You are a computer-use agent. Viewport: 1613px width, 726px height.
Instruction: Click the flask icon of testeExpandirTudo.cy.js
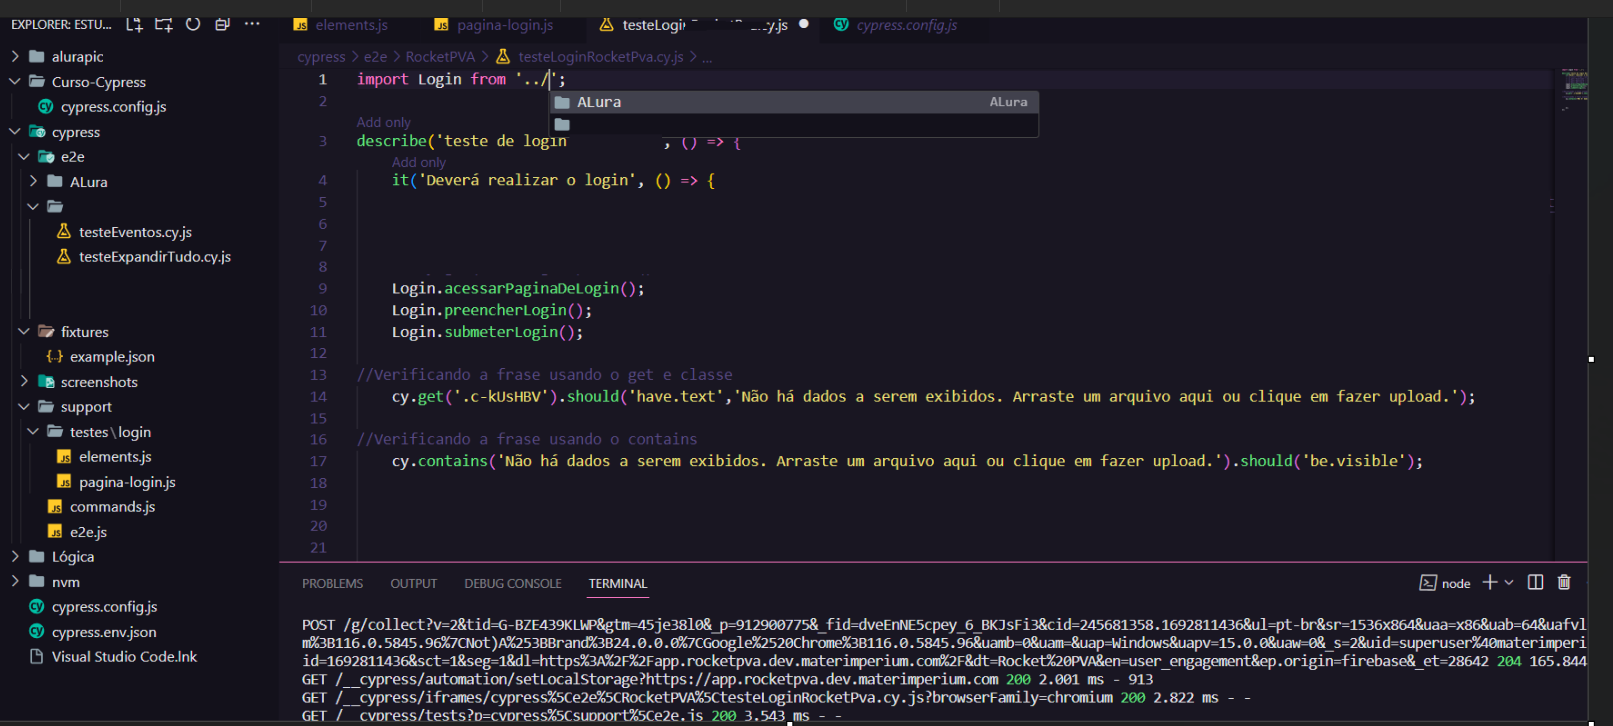pos(64,256)
